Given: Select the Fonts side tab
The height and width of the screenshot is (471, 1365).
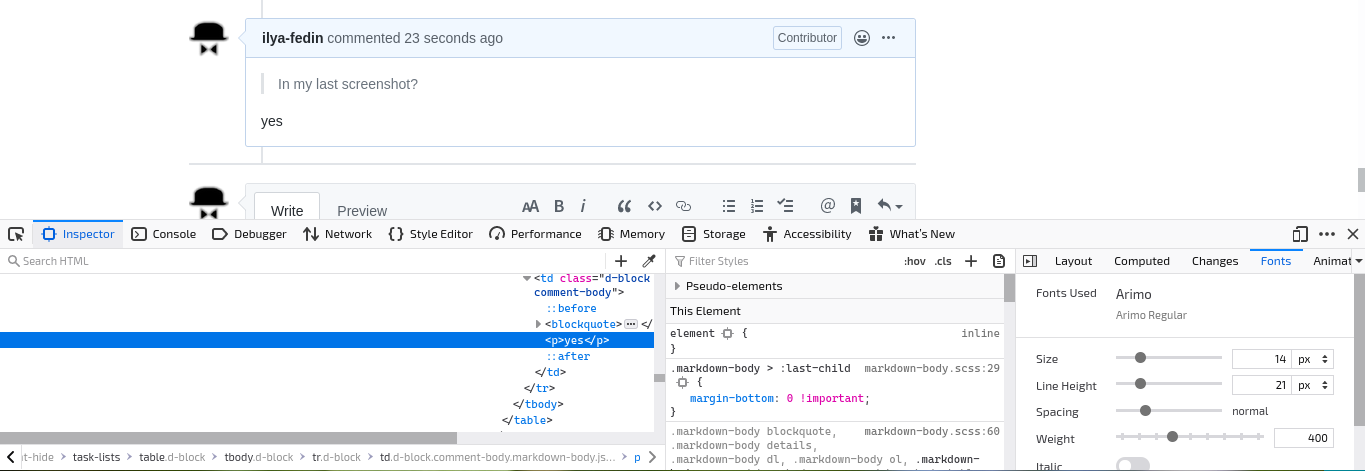Looking at the screenshot, I should [x=1275, y=261].
